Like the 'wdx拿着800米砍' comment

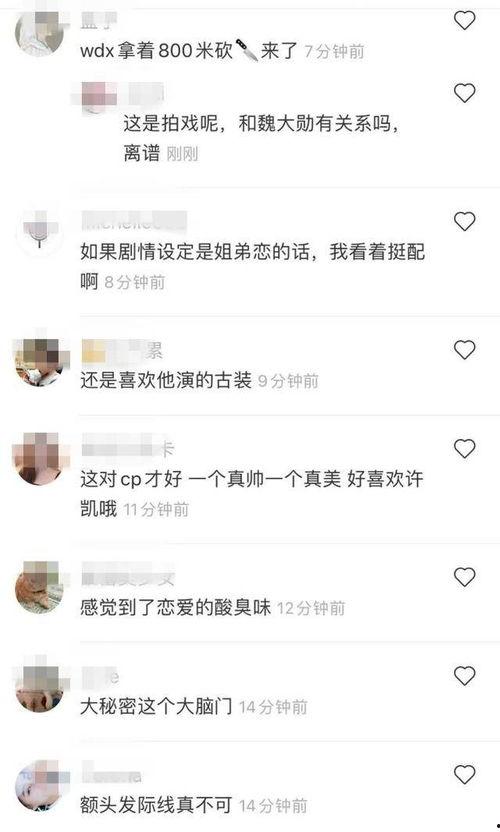(464, 20)
